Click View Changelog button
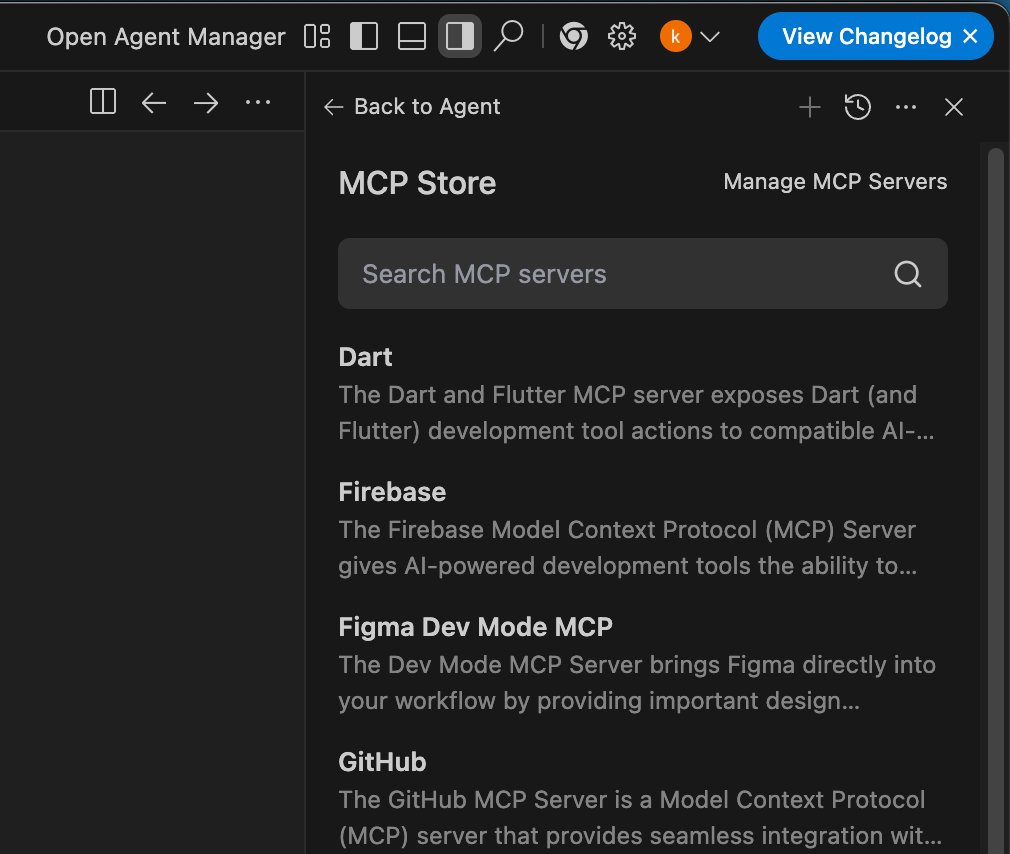Image resolution: width=1010 pixels, height=854 pixels. [x=866, y=37]
